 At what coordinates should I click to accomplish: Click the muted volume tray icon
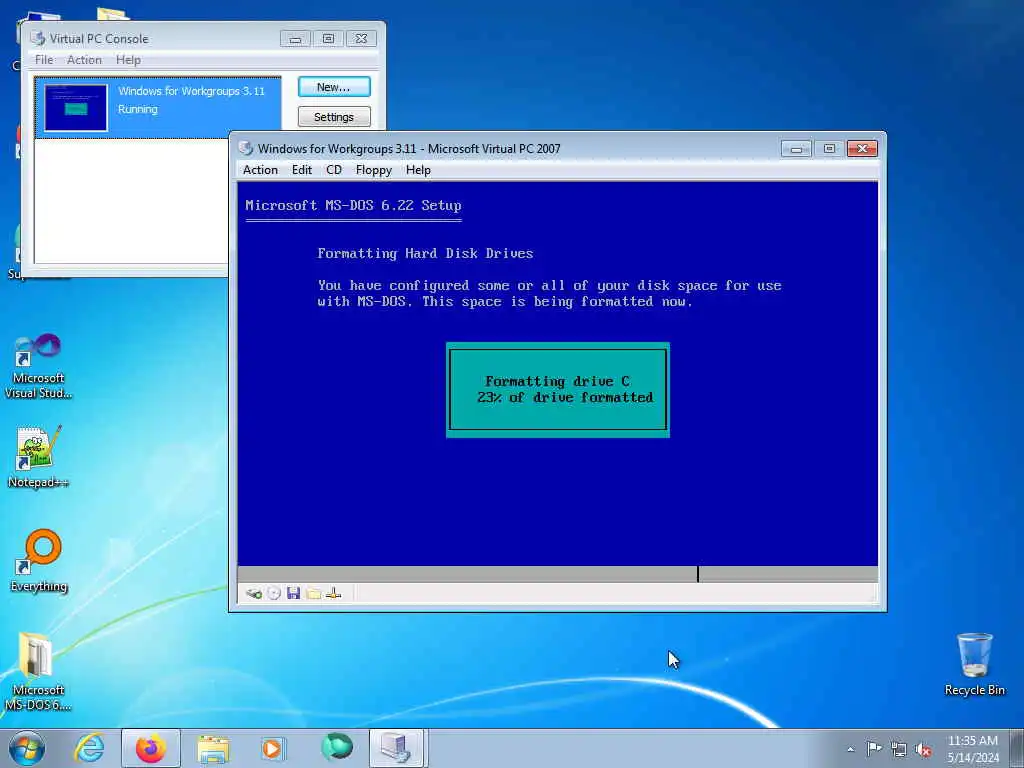click(x=923, y=749)
